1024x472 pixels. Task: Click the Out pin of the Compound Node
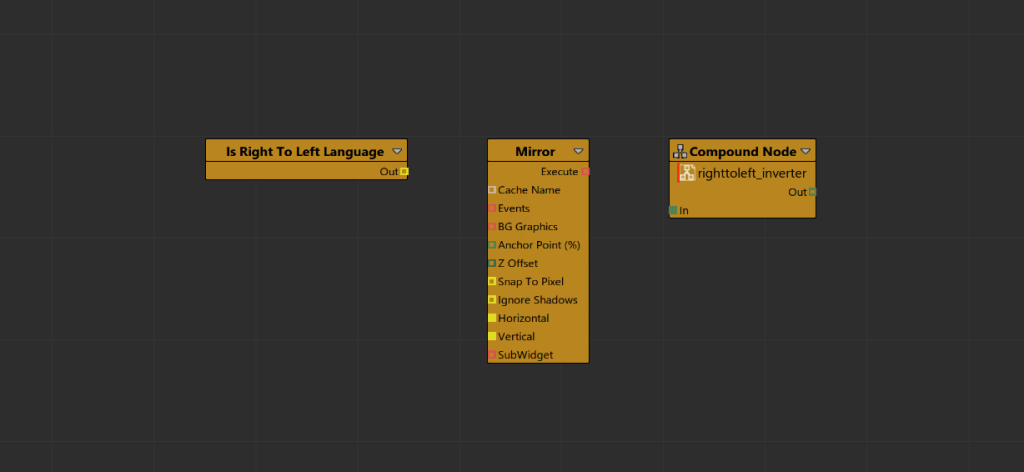pyautogui.click(x=812, y=192)
